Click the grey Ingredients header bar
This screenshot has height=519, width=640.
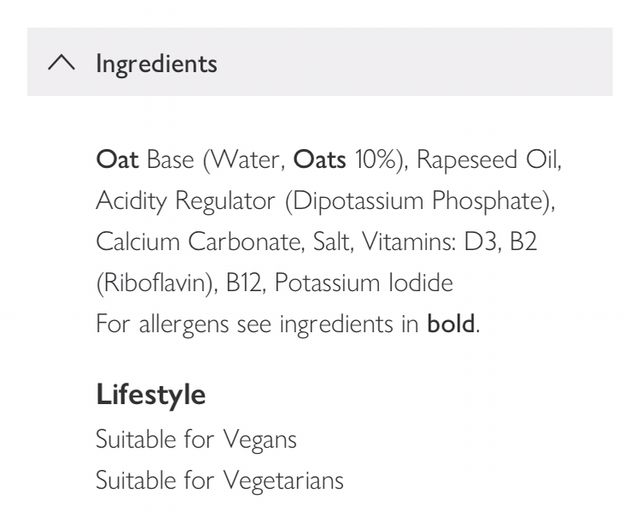400,63
